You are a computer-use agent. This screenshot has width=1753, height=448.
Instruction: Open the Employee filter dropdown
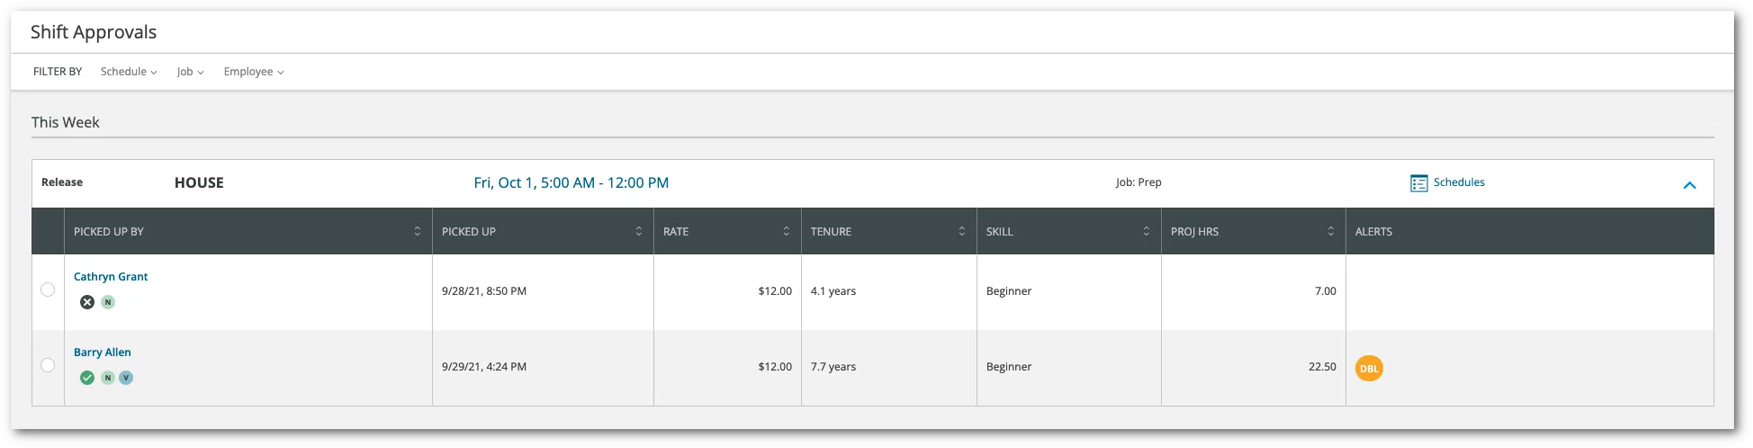click(254, 72)
